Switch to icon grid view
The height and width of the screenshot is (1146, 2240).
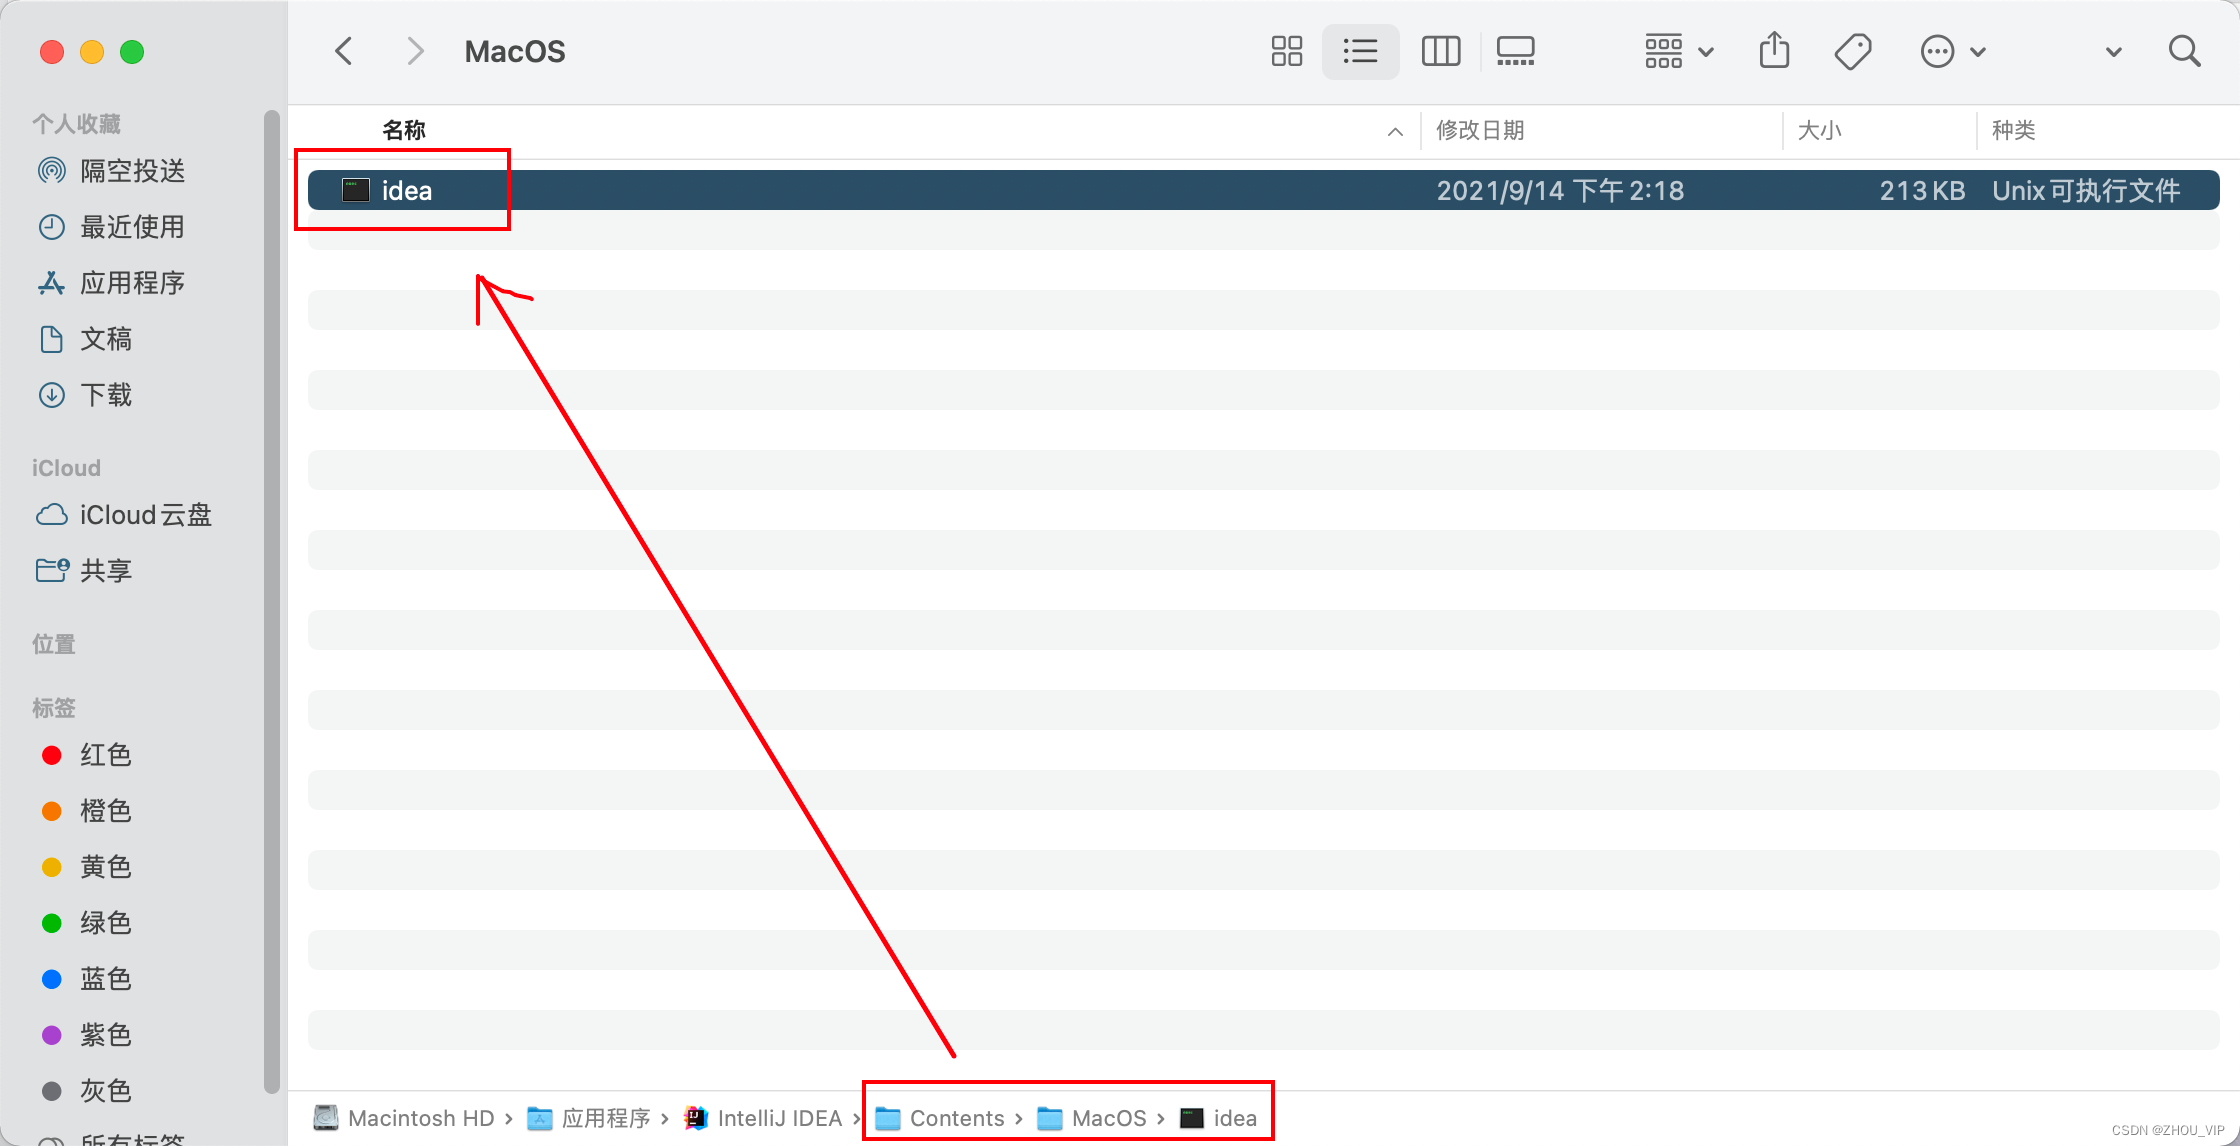[1286, 51]
